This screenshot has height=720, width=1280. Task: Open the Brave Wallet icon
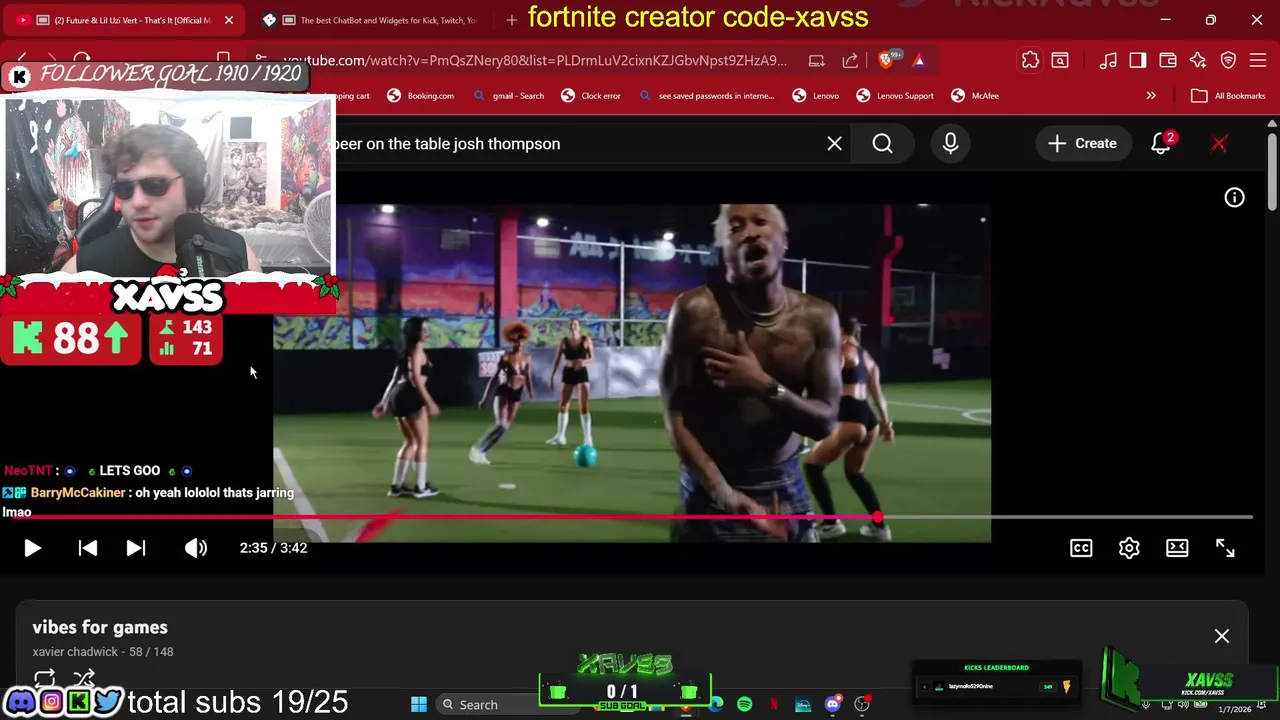pyautogui.click(x=1168, y=61)
